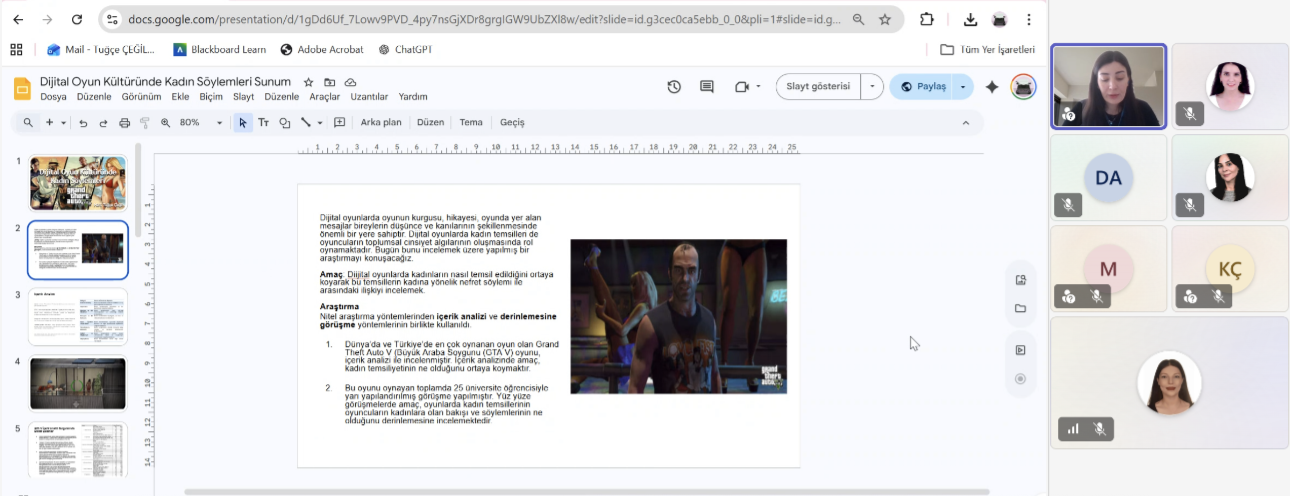This screenshot has height=496, width=1290.
Task: Toggle the bookmark star in address bar
Action: pos(885,19)
